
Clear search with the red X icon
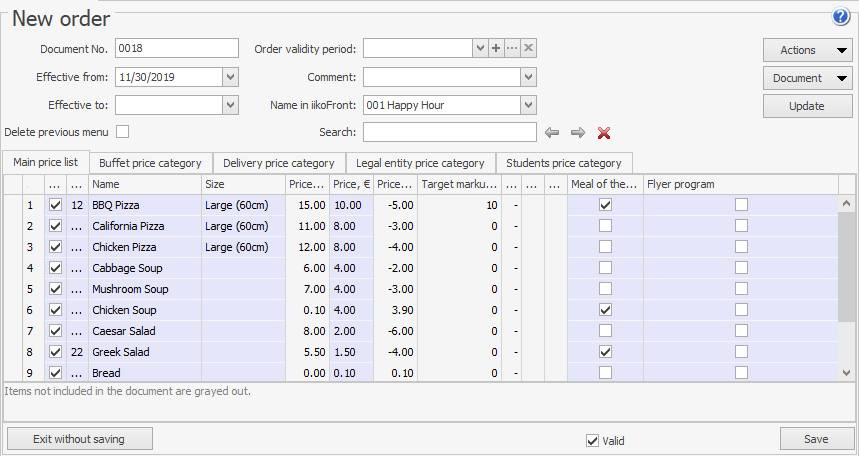(603, 132)
